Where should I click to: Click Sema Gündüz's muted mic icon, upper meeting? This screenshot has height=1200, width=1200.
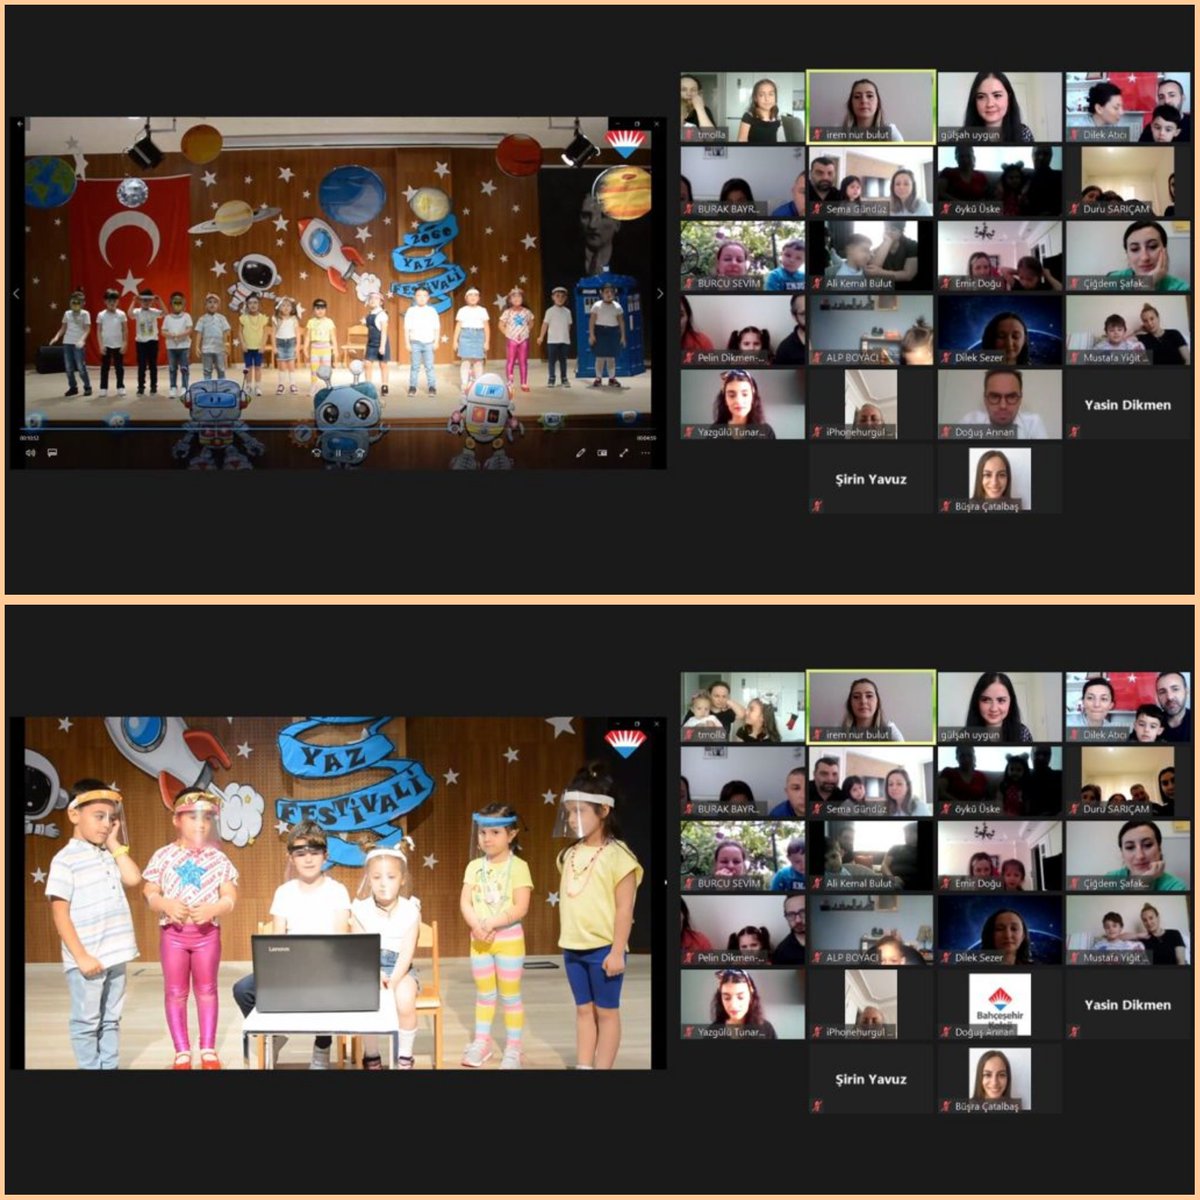pos(817,209)
